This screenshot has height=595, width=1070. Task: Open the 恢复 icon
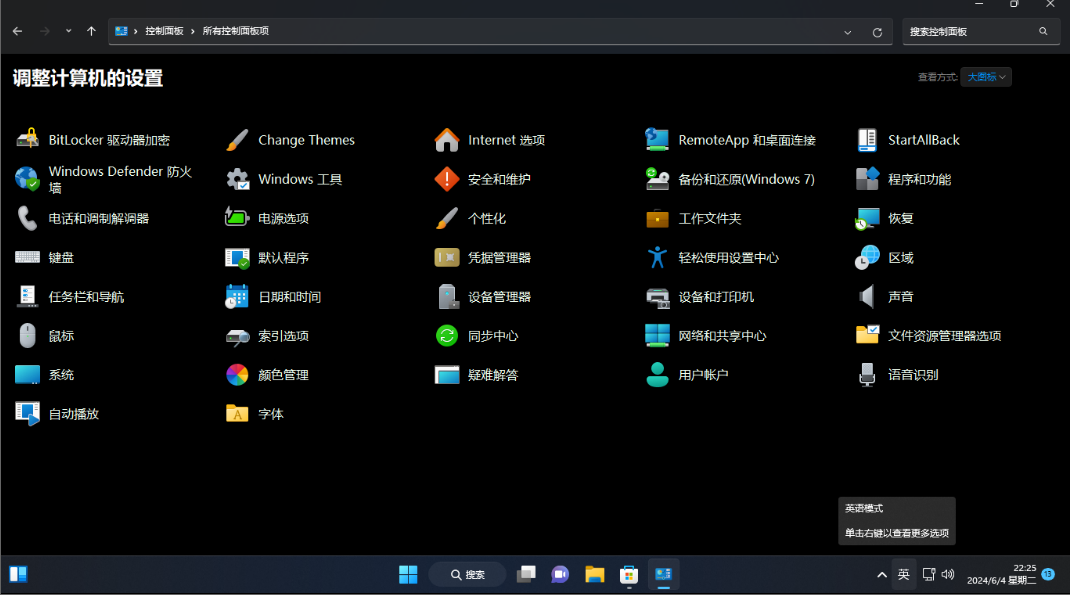(x=867, y=218)
